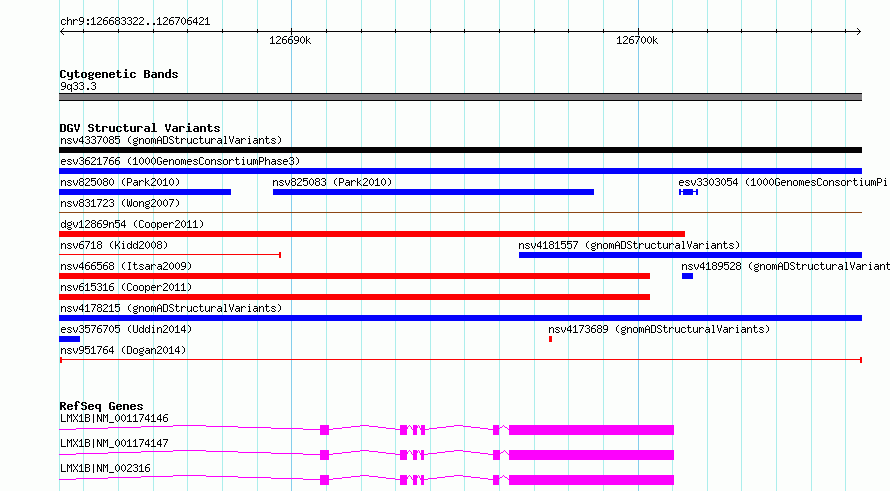Open variant label nsv615316 (Cooper2011)

pyautogui.click(x=126, y=287)
